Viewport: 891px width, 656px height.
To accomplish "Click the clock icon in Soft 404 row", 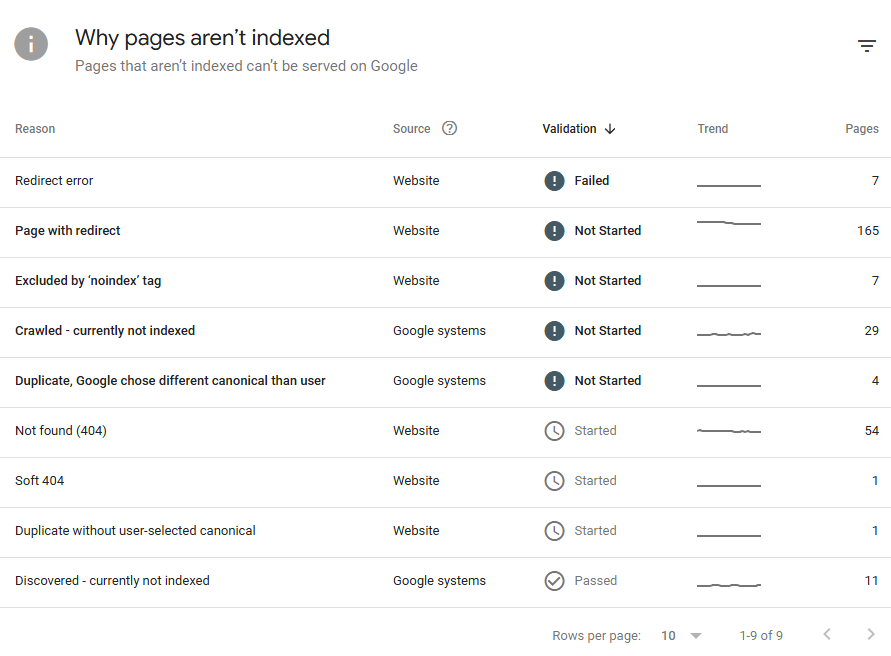I will [x=554, y=481].
